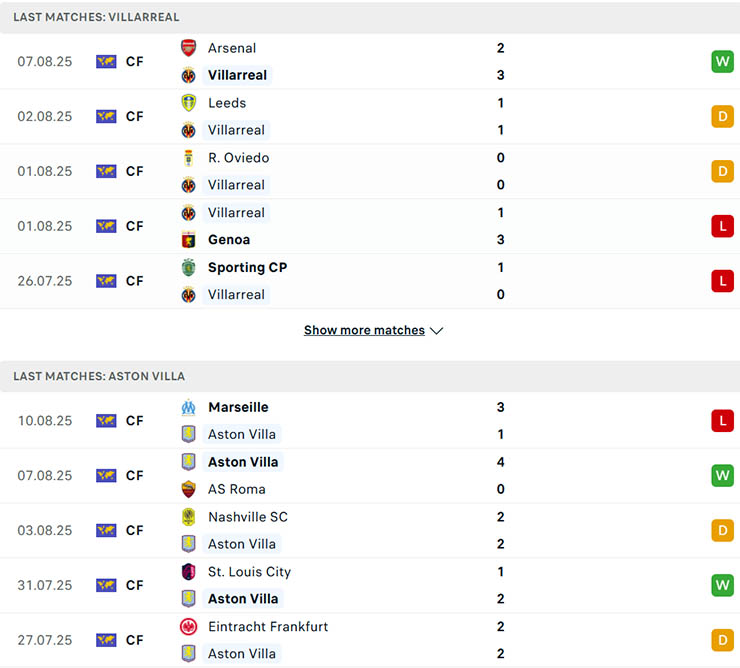The height and width of the screenshot is (668, 740).
Task: Open the Show more matches link
Action: (364, 330)
